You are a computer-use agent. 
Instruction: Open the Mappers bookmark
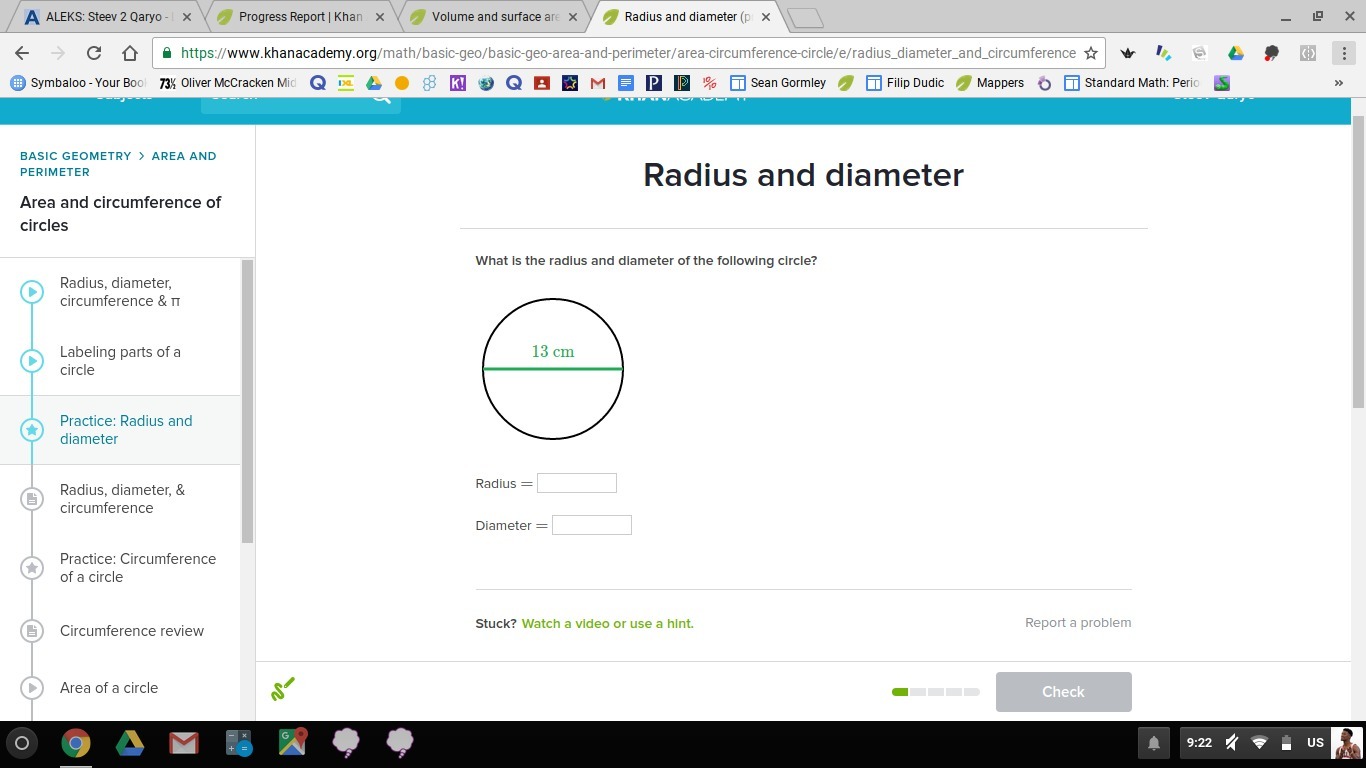(990, 83)
